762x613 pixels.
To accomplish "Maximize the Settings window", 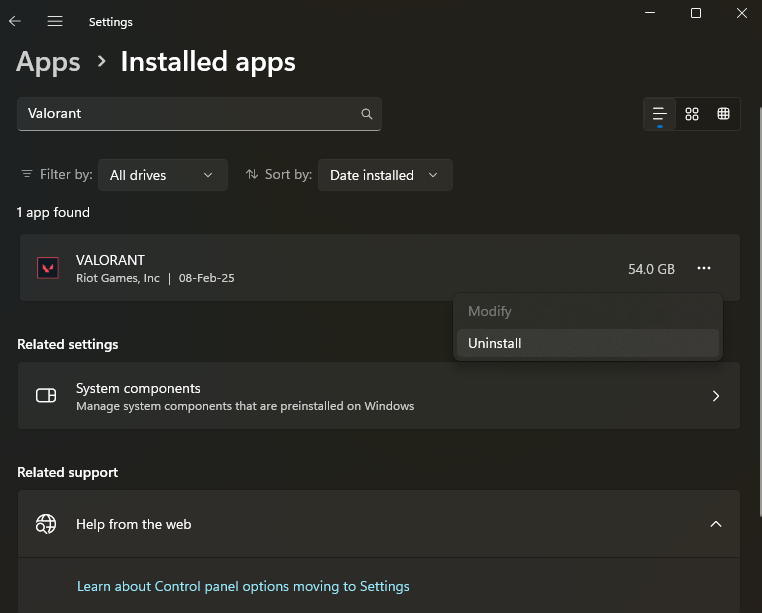I will click(696, 13).
